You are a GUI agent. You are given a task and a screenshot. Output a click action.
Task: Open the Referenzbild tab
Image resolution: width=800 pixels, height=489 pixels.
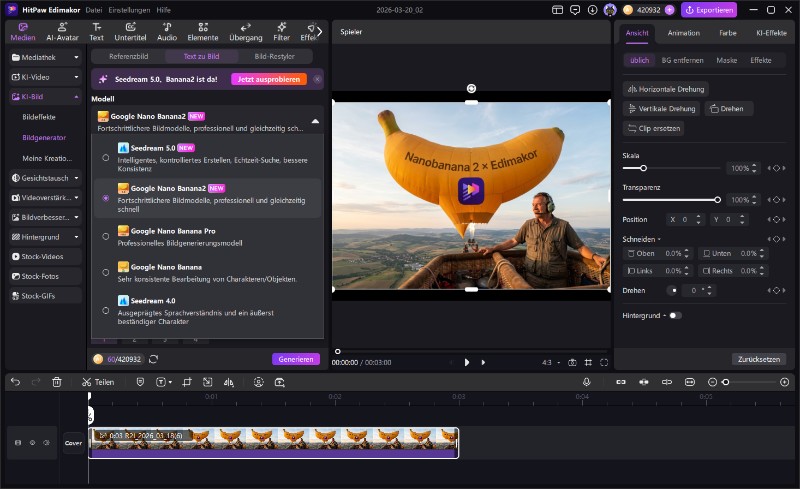tap(127, 57)
